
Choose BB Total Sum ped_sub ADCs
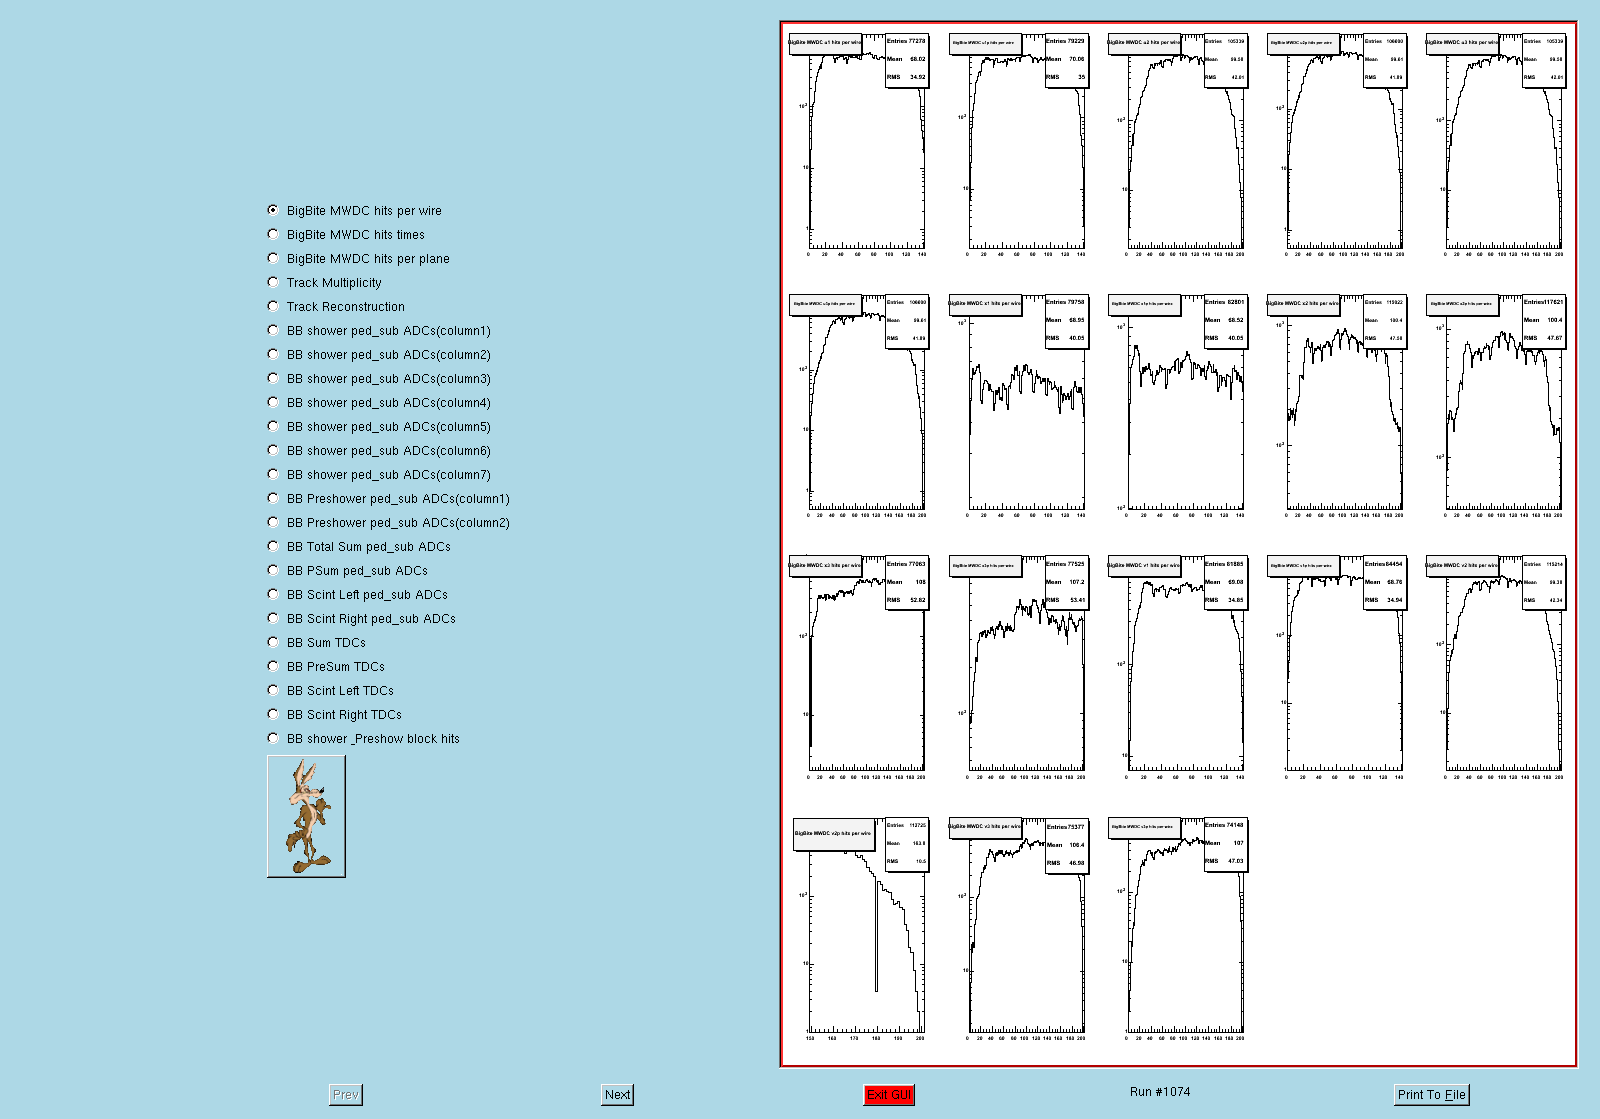359,547
